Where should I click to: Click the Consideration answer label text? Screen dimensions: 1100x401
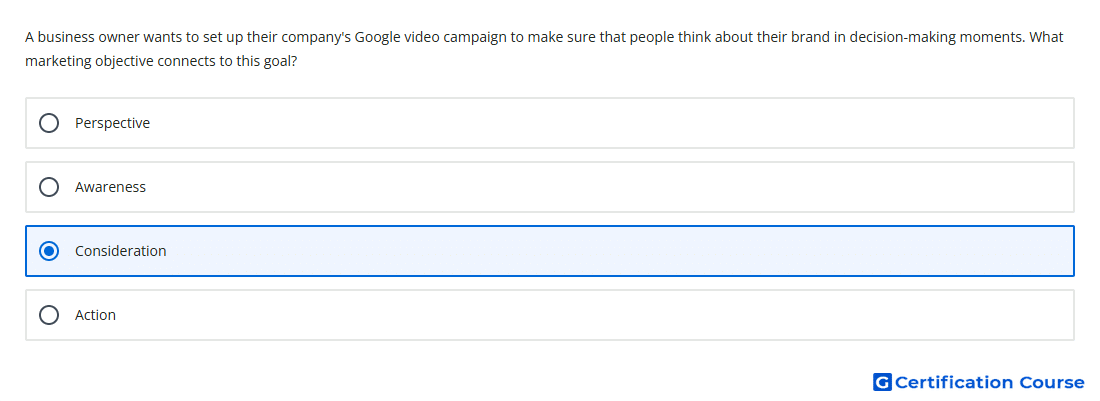pos(121,251)
